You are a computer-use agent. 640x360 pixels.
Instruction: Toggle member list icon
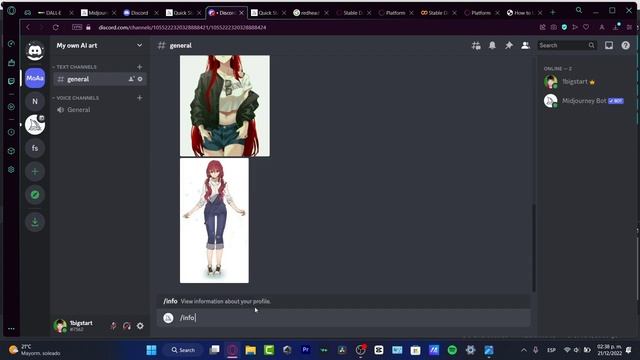tap(525, 45)
